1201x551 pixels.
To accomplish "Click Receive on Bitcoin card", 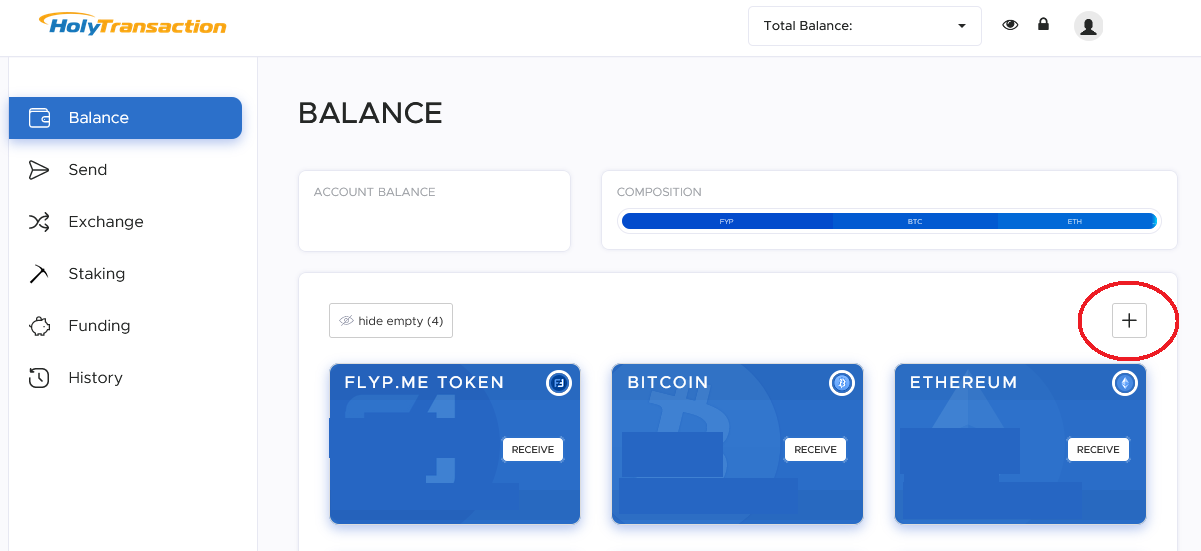I will coord(815,450).
